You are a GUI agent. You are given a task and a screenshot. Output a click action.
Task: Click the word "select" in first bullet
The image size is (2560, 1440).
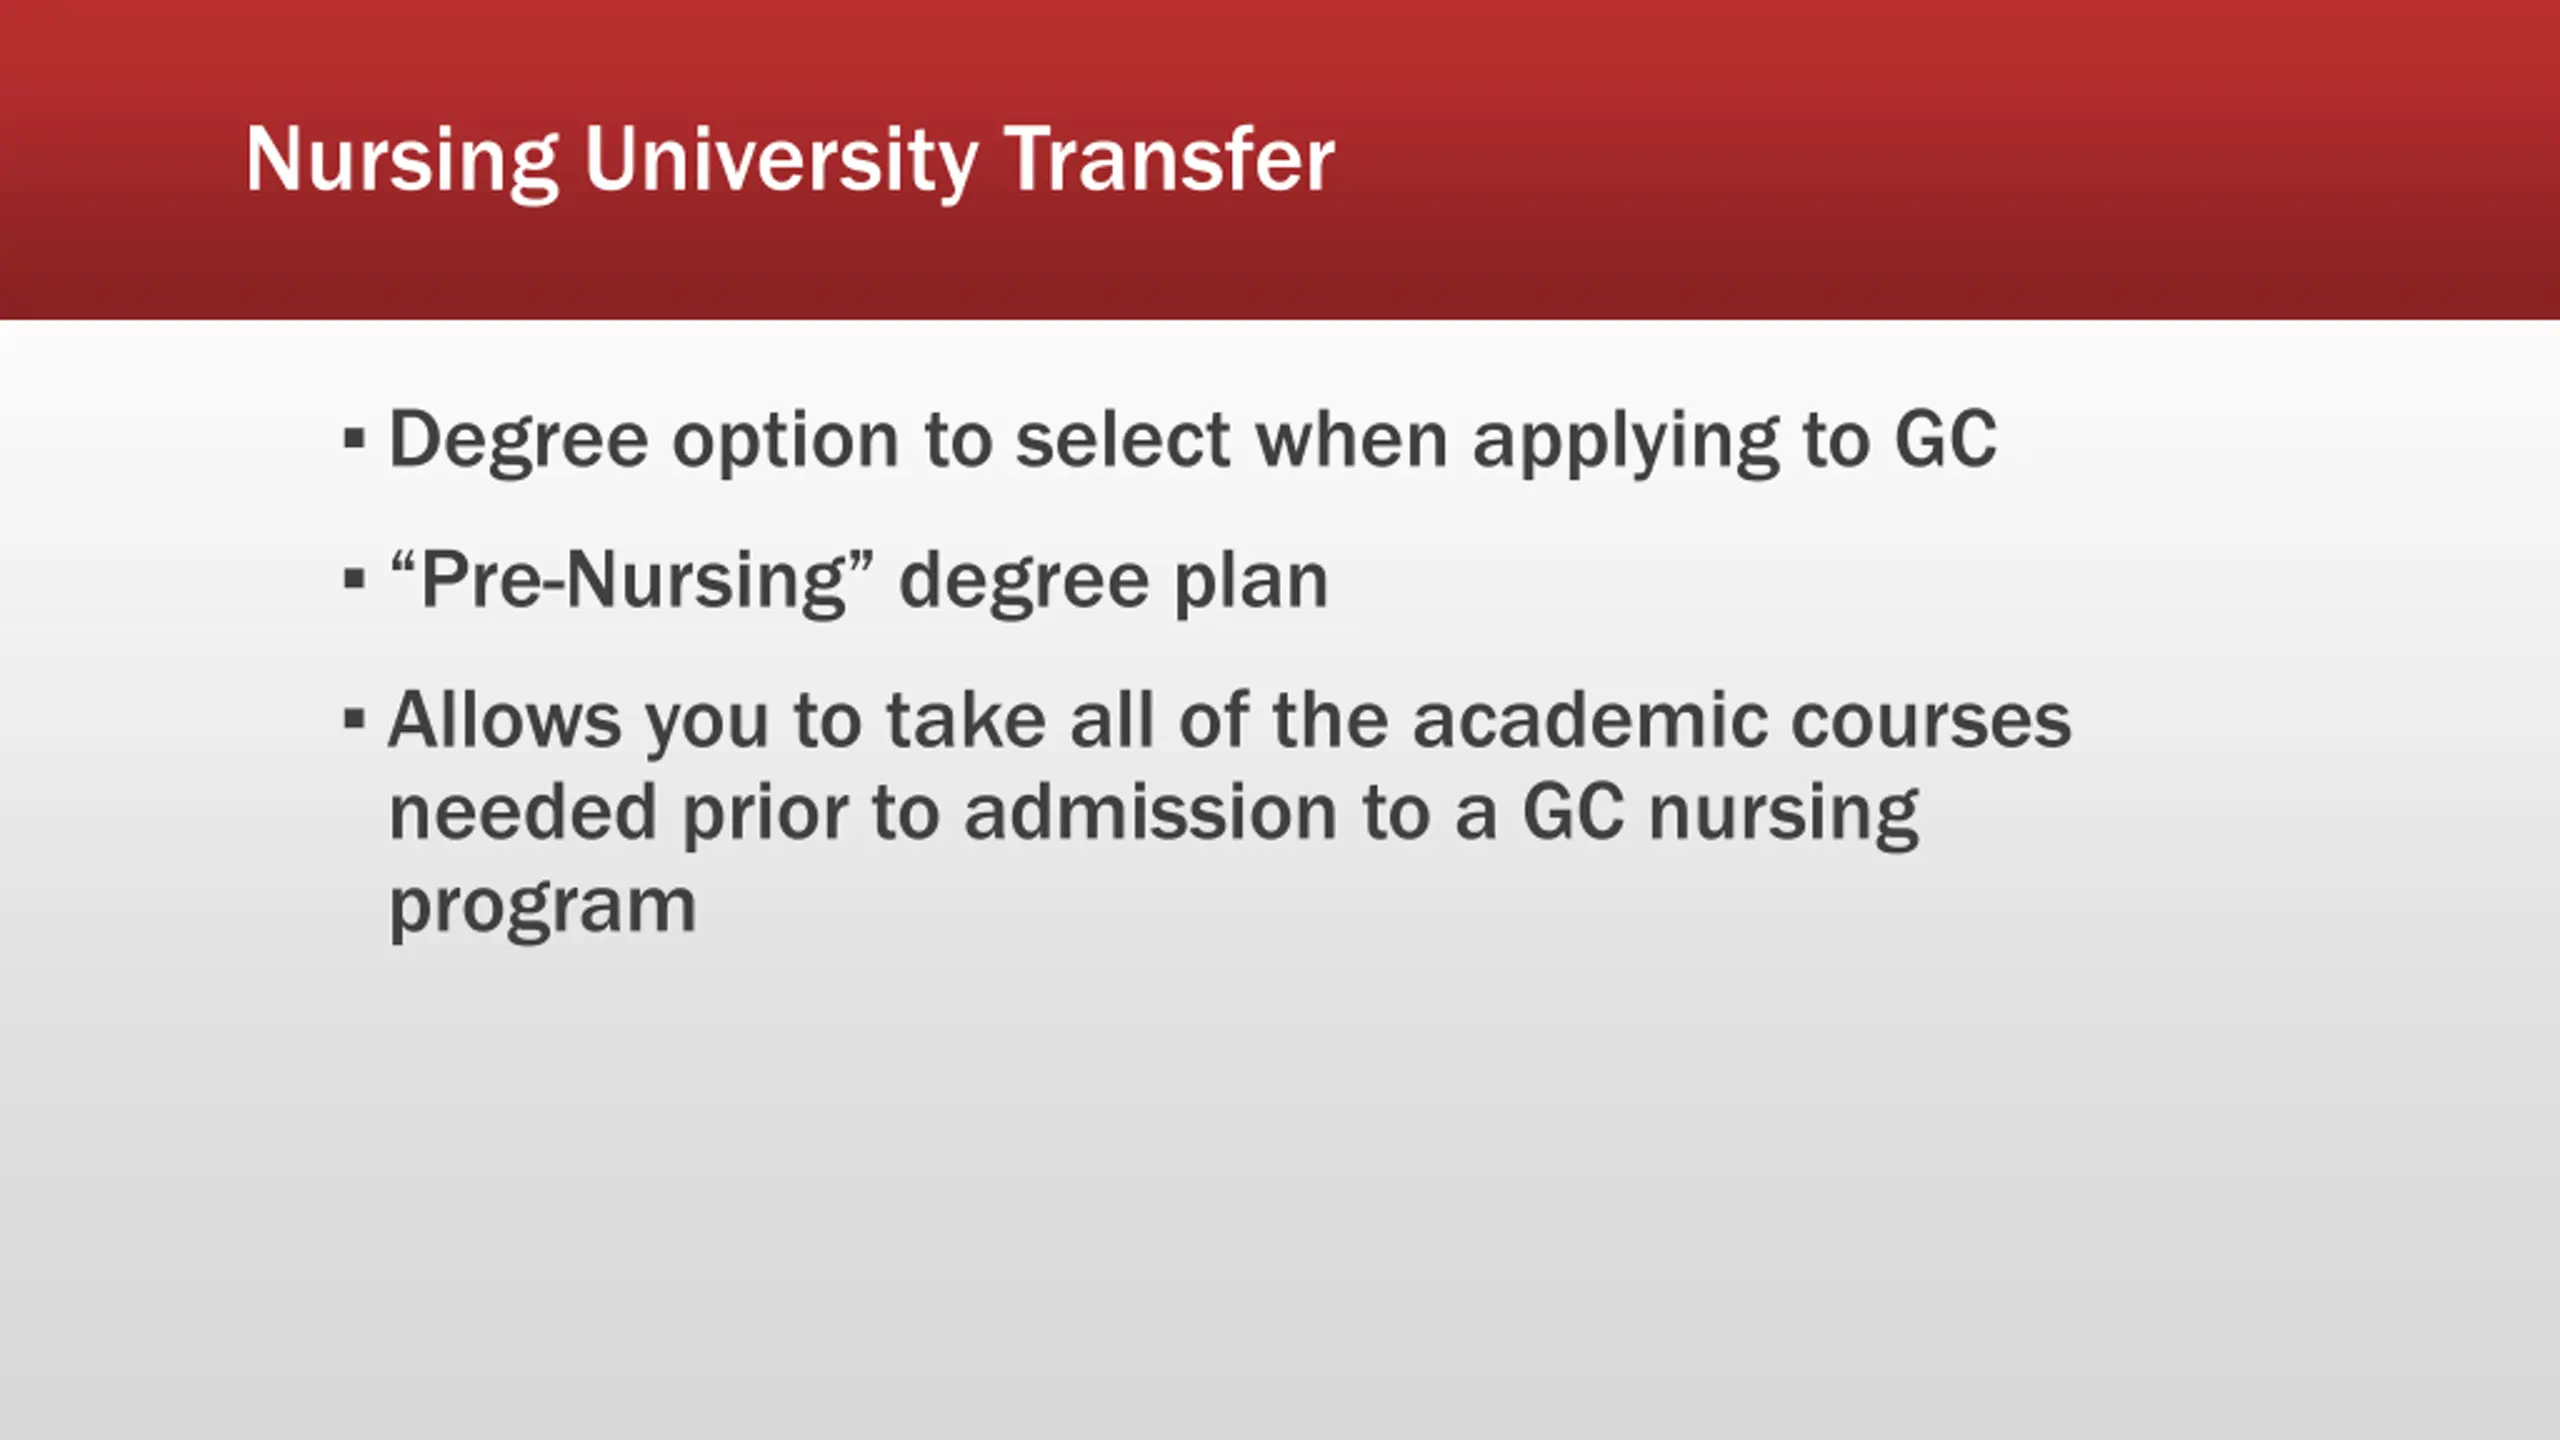coord(1122,438)
